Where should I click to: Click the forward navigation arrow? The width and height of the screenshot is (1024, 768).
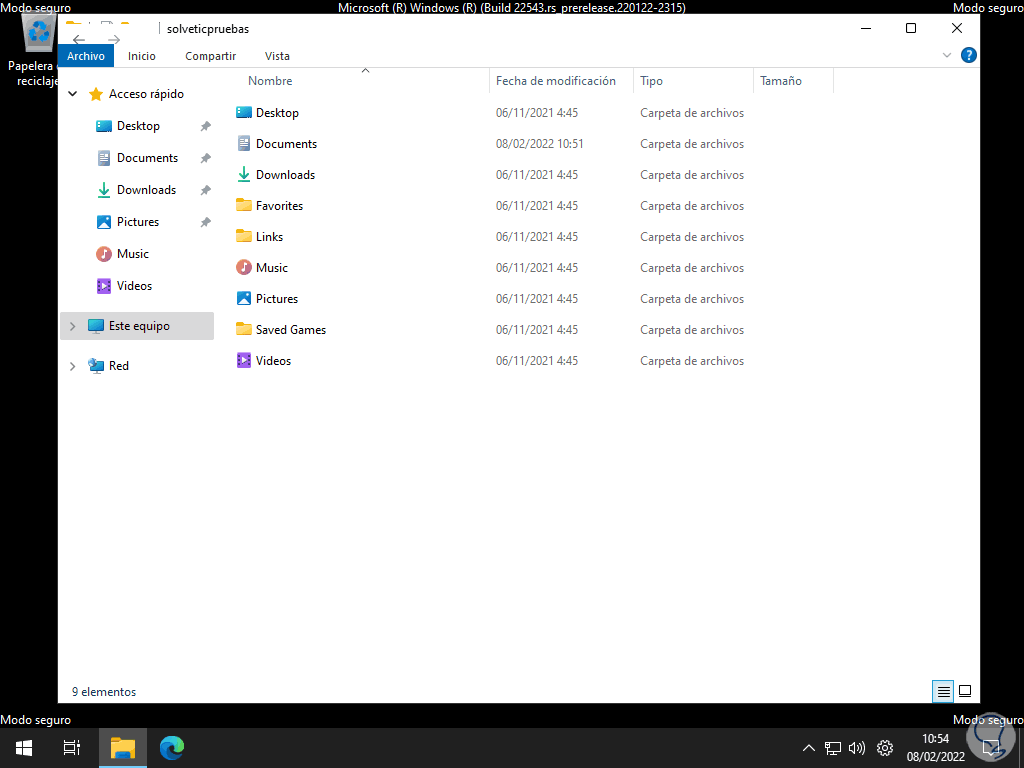114,40
